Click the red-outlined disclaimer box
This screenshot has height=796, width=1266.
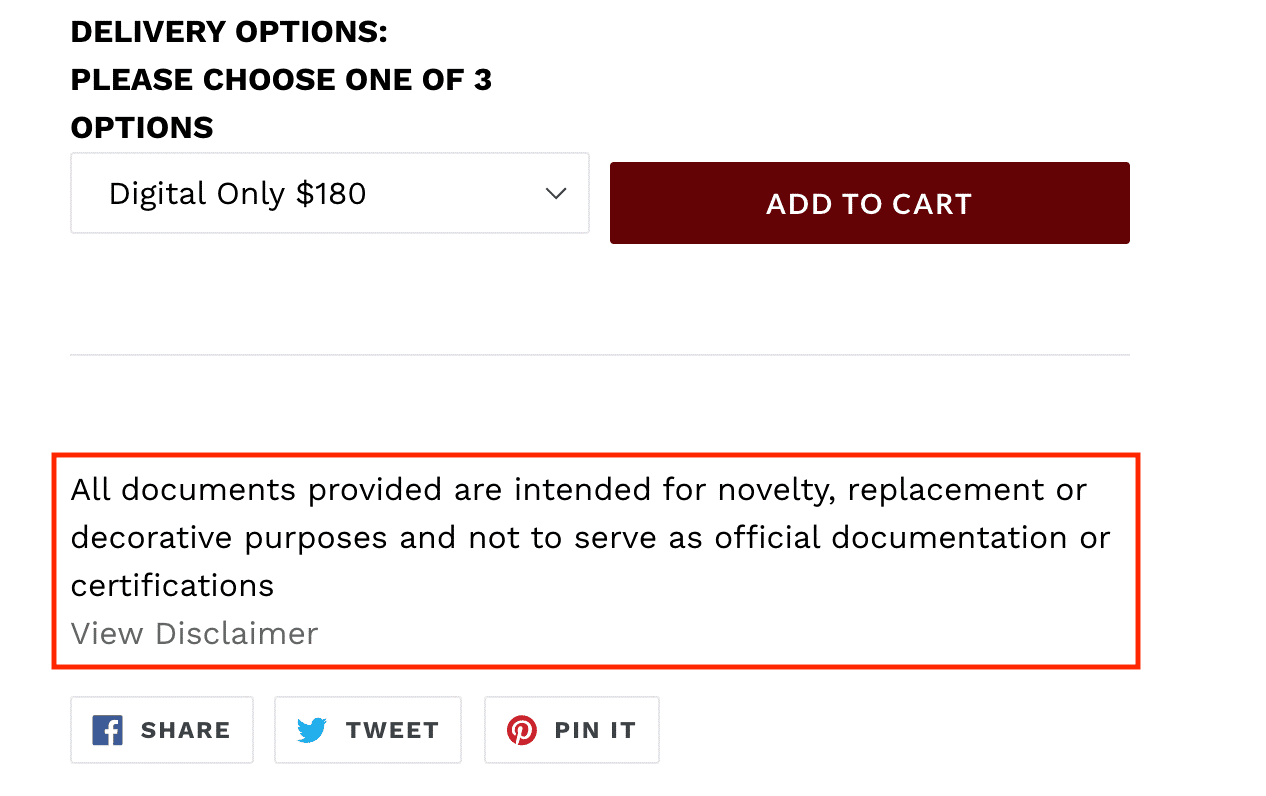pos(598,560)
